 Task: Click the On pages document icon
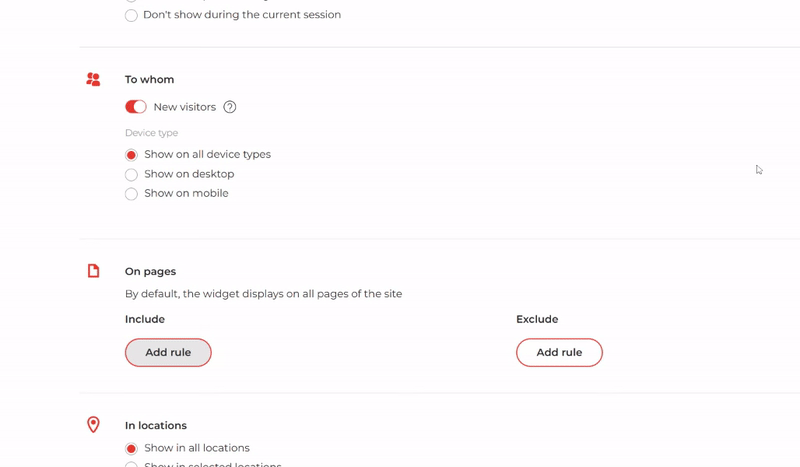tap(93, 271)
